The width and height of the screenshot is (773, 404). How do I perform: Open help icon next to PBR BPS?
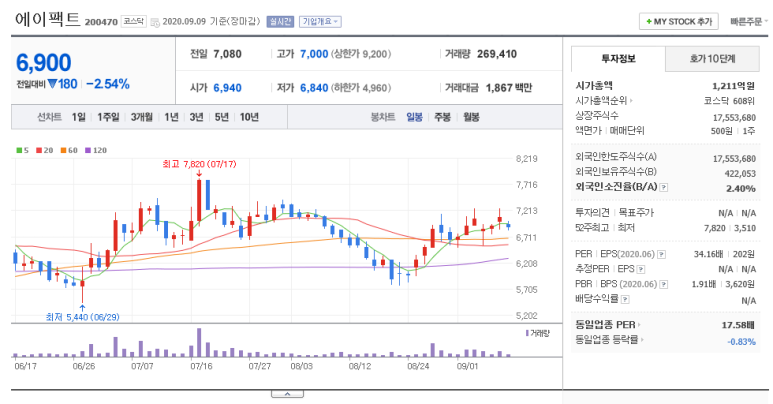click(664, 285)
